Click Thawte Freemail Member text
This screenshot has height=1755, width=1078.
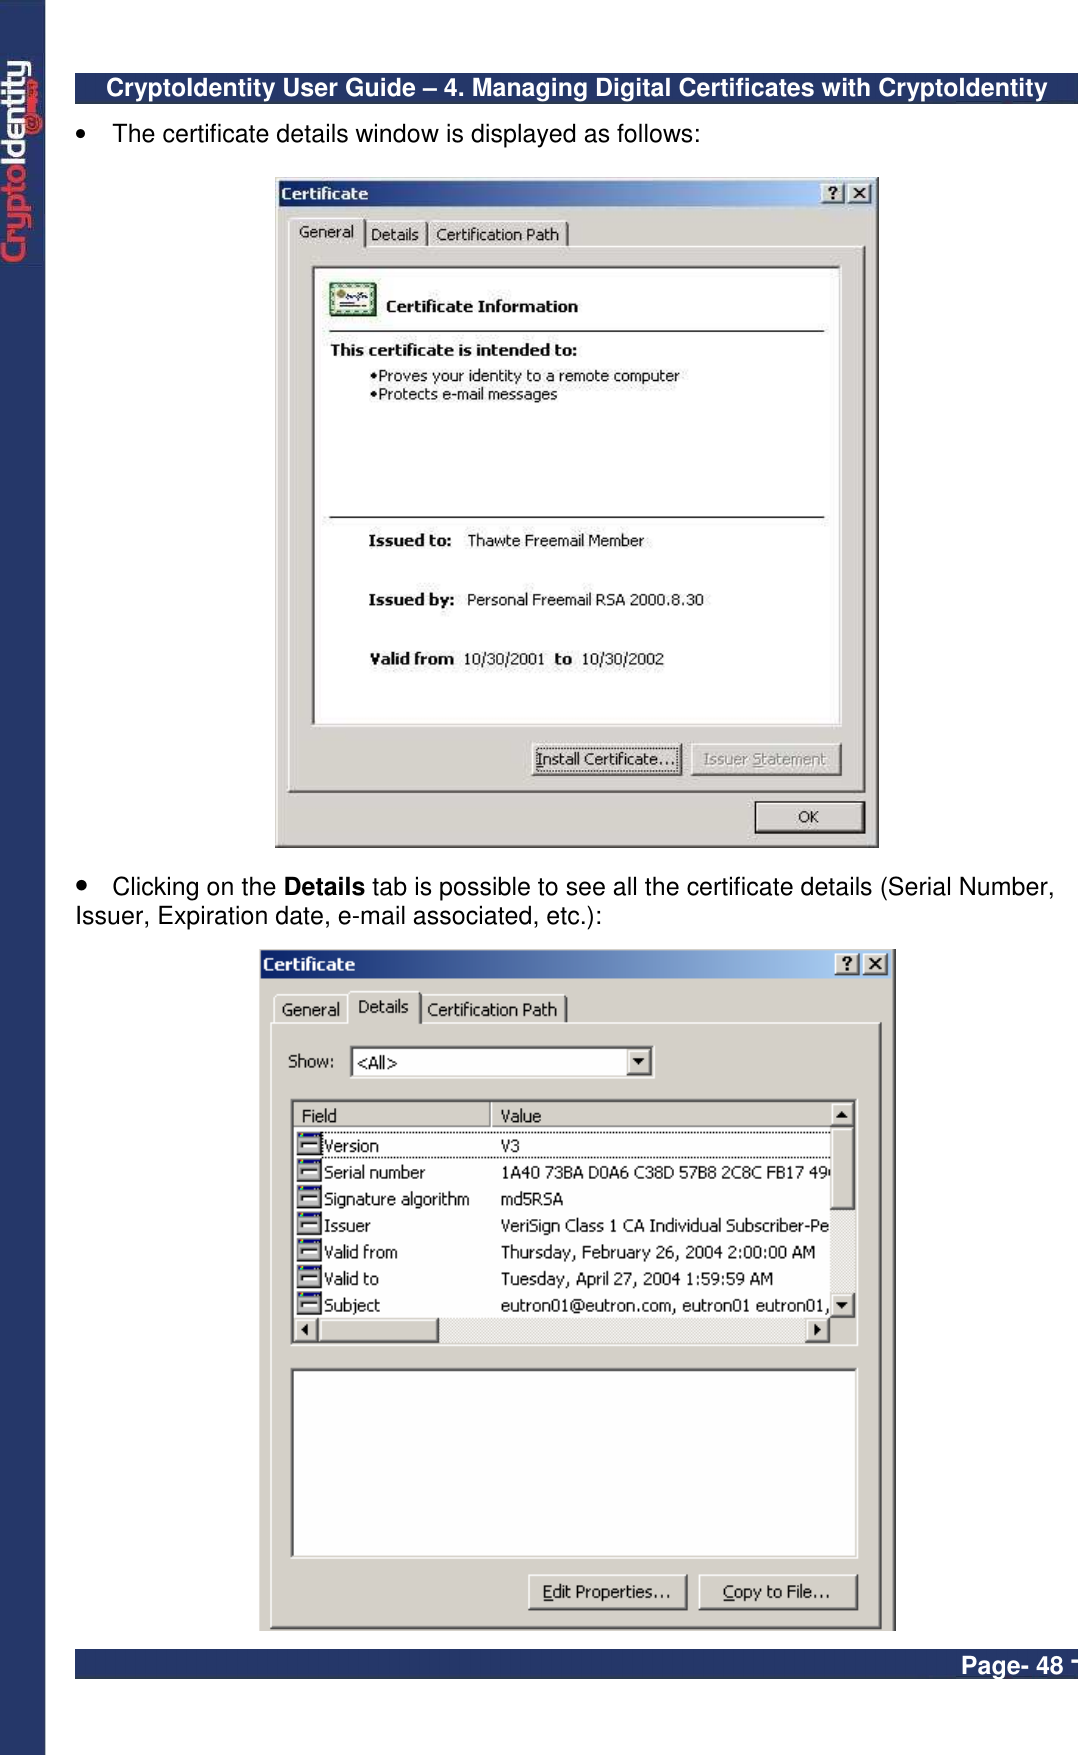[x=556, y=540]
